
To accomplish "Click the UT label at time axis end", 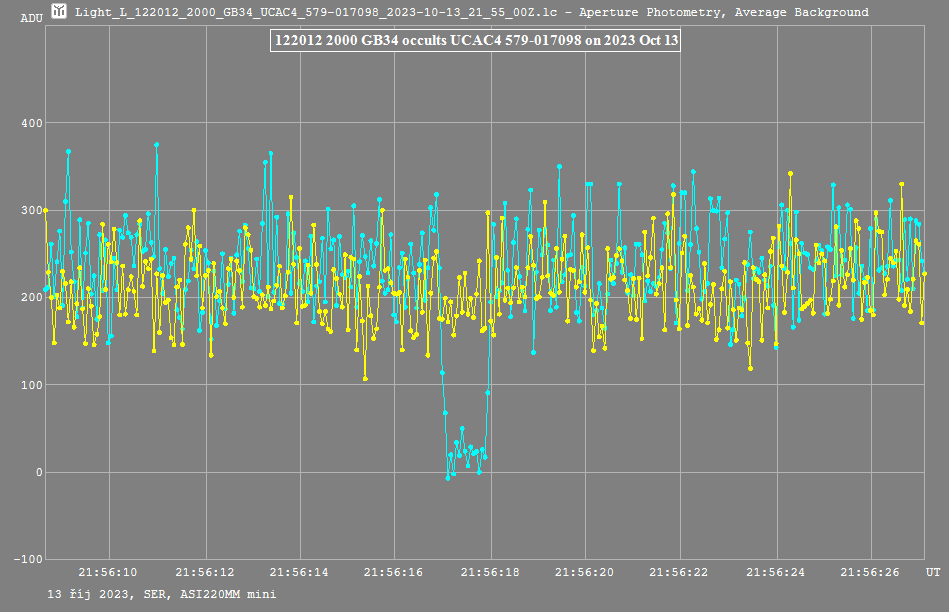I will (x=932, y=573).
